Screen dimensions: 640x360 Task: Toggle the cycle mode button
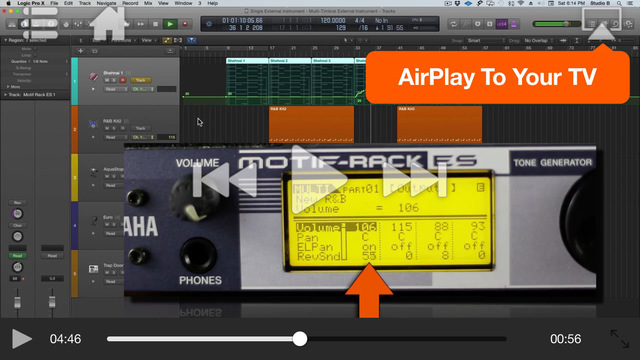click(x=453, y=24)
